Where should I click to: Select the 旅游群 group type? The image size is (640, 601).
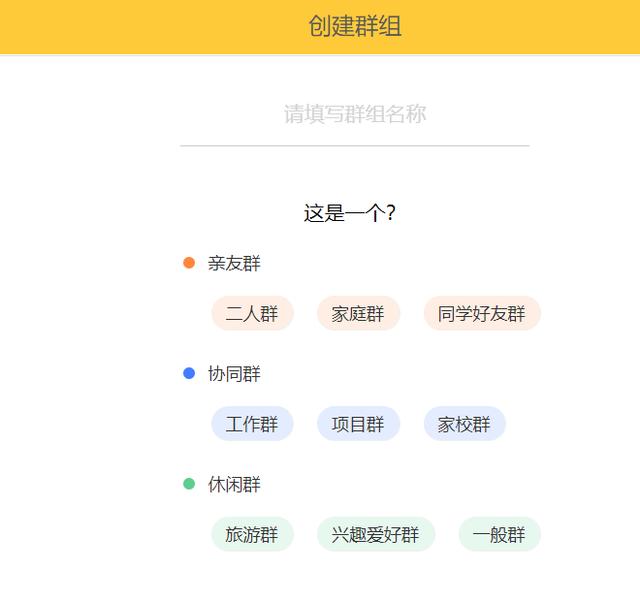[252, 534]
